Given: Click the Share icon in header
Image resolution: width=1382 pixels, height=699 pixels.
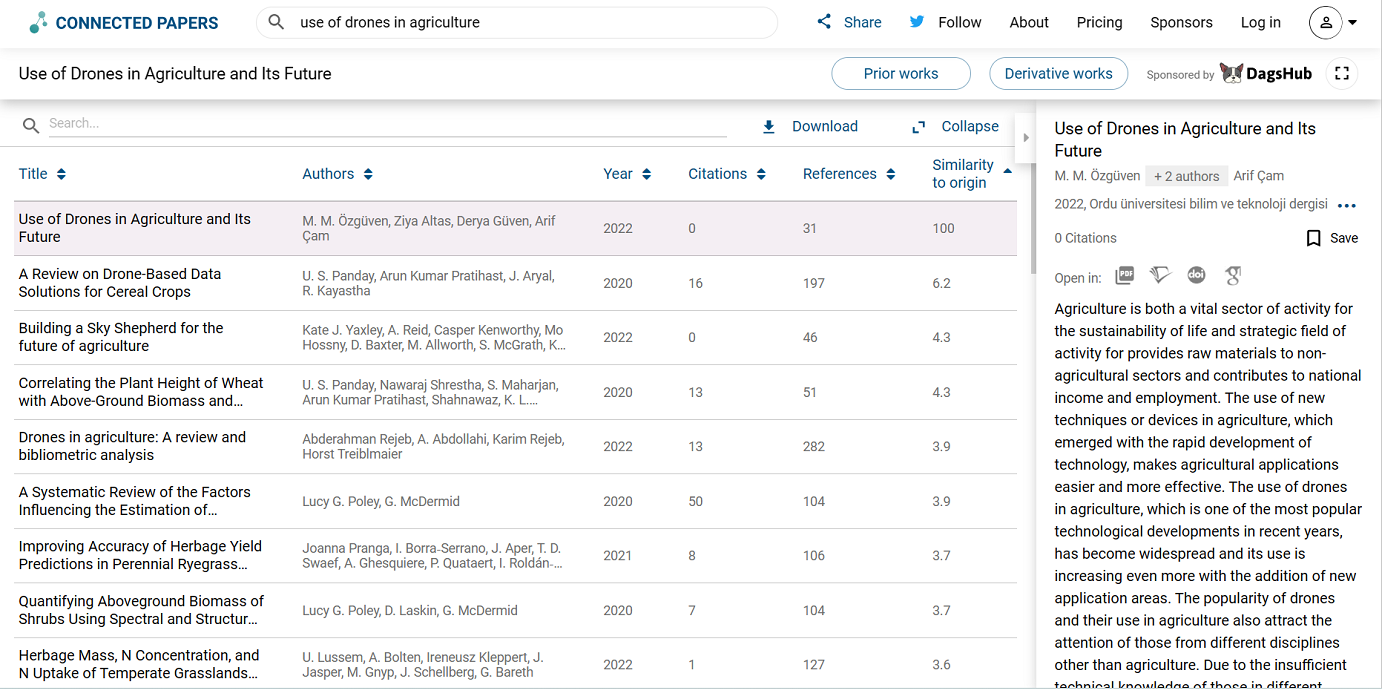Looking at the screenshot, I should [x=824, y=22].
